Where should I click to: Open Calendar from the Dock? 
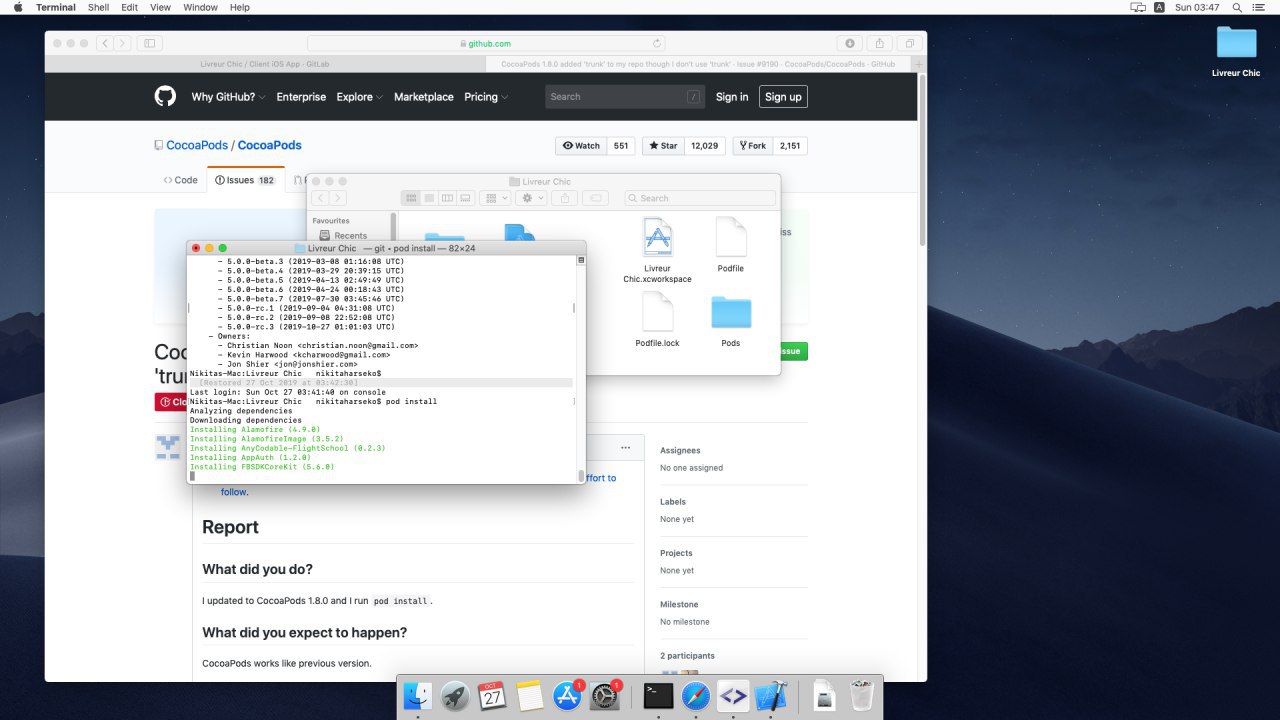(492, 696)
